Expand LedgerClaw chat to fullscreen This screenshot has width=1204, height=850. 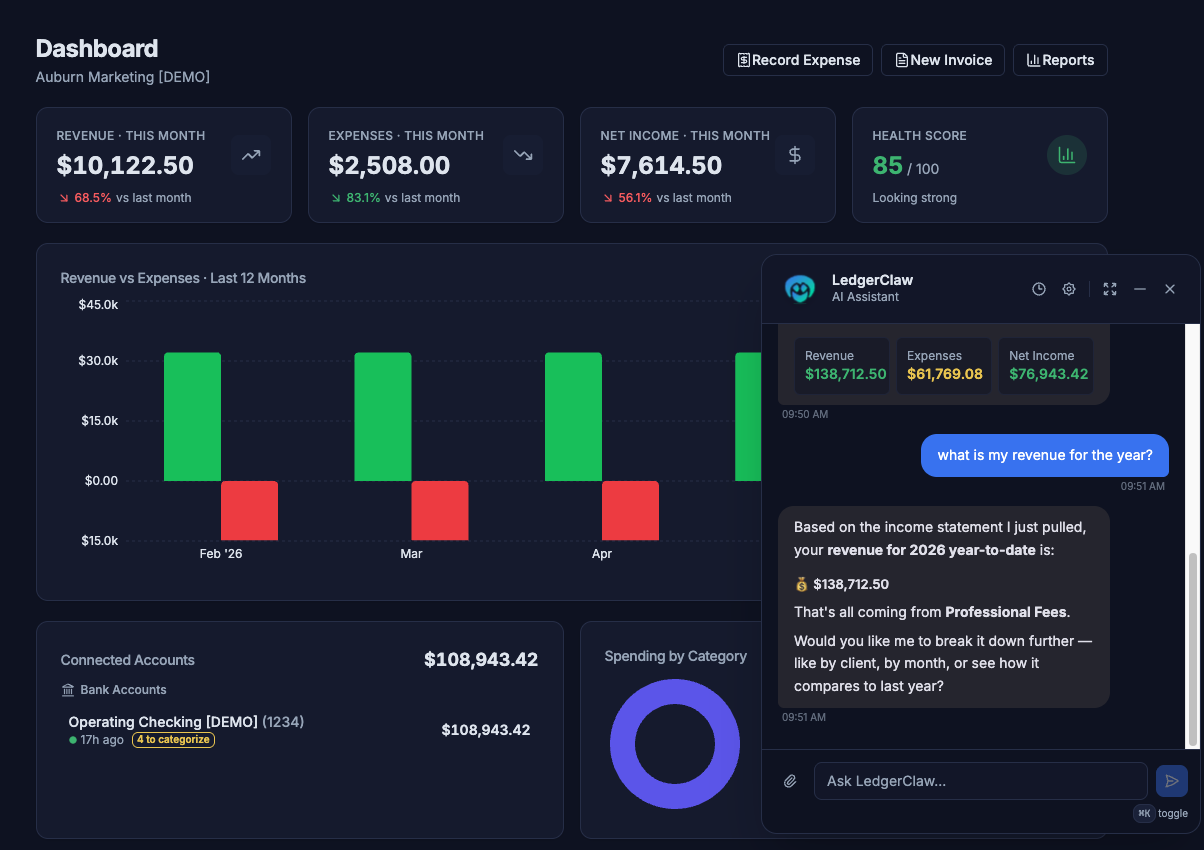(x=1110, y=289)
